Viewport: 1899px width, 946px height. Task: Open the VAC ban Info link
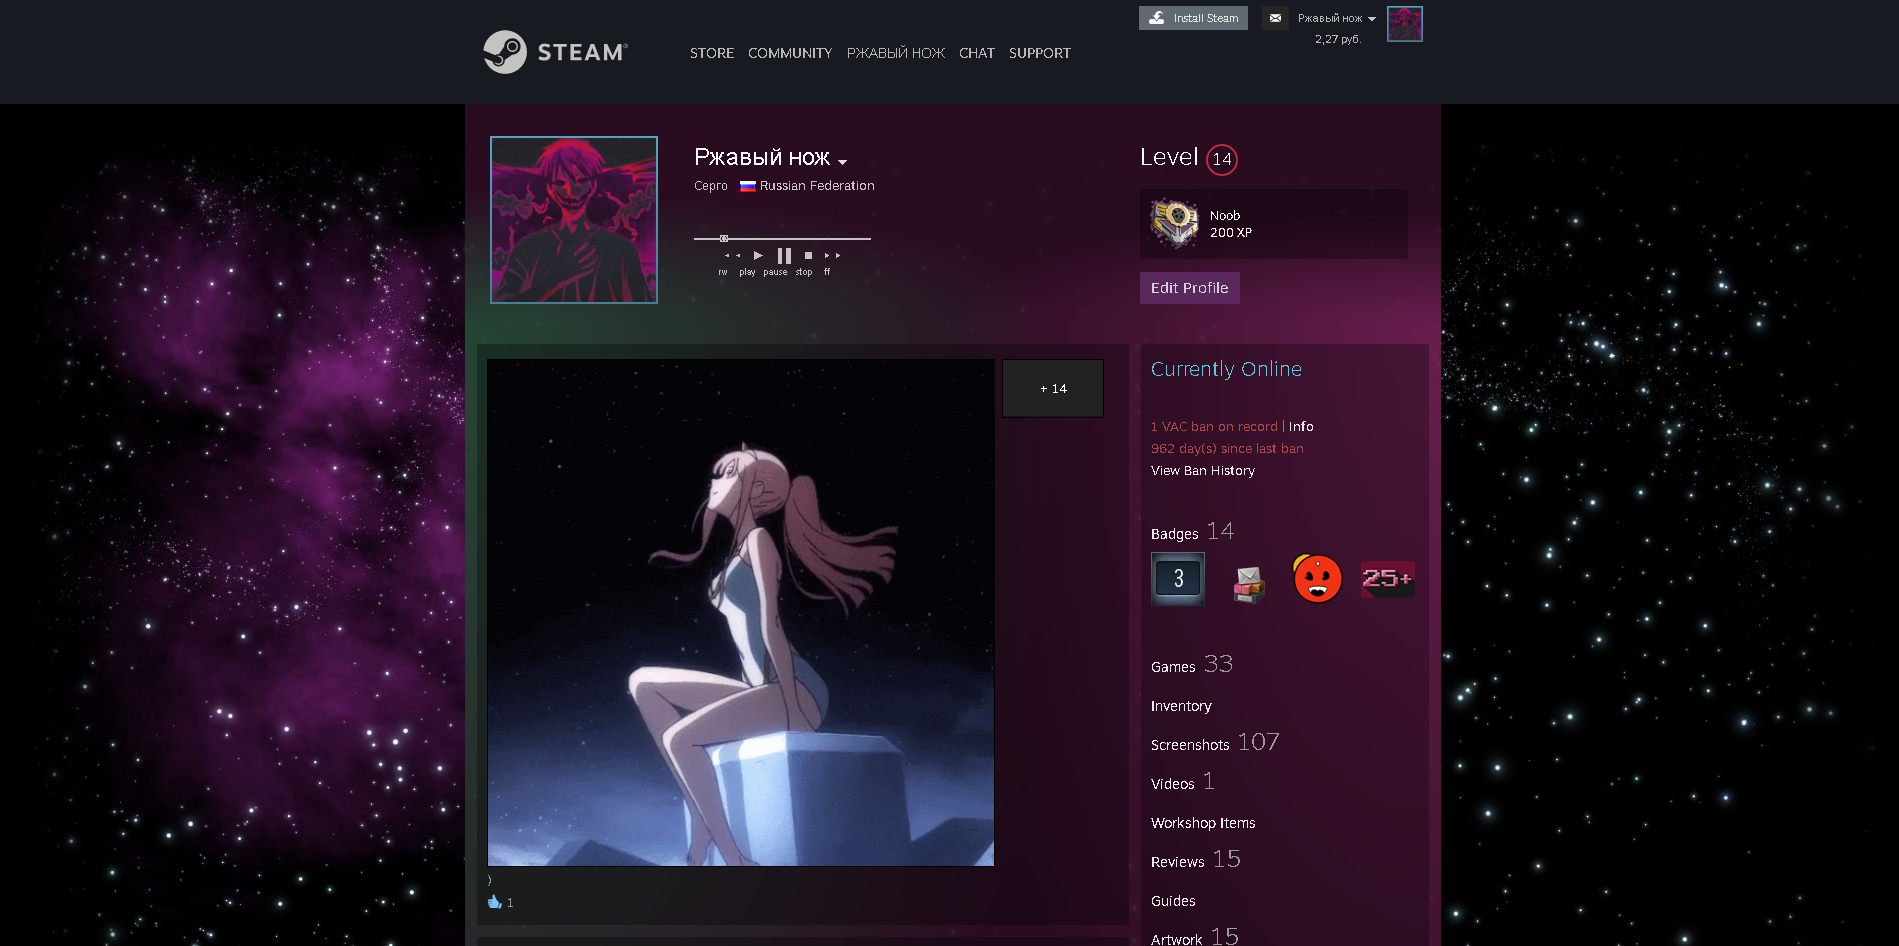1301,427
